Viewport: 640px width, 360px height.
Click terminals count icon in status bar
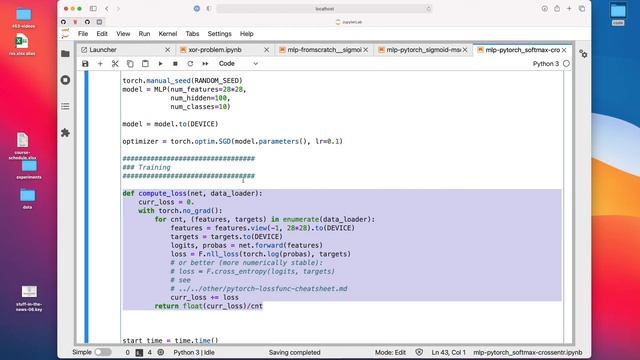tap(139, 352)
